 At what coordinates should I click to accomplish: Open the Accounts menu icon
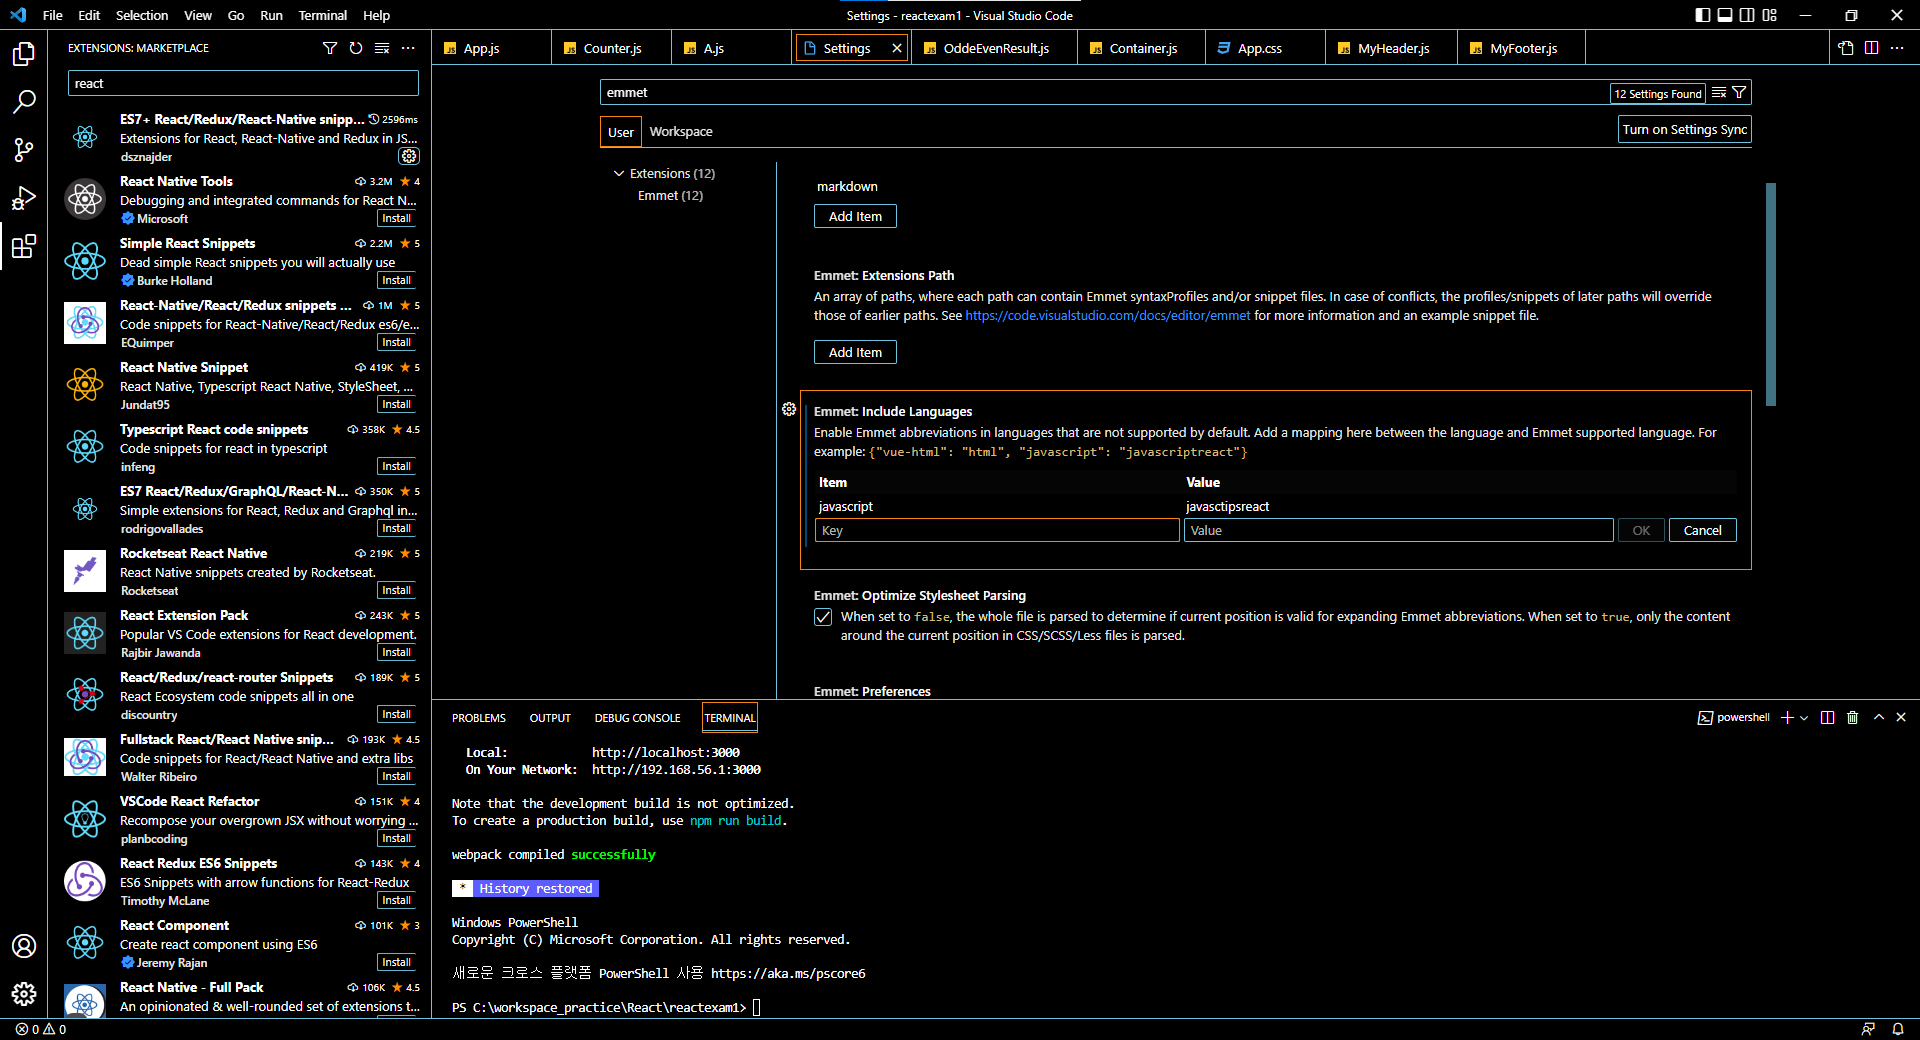(x=24, y=946)
